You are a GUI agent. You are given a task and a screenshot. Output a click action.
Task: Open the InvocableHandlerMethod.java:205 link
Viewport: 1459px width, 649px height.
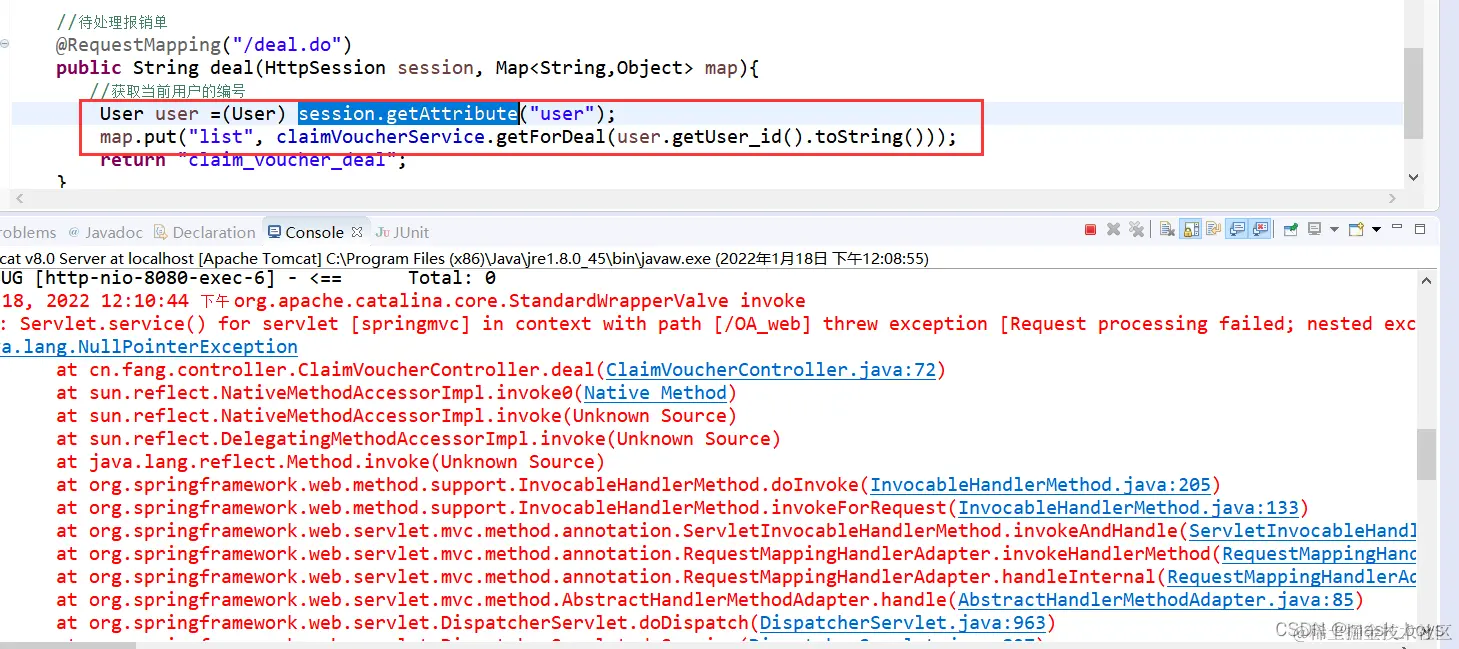pyautogui.click(x=1040, y=485)
